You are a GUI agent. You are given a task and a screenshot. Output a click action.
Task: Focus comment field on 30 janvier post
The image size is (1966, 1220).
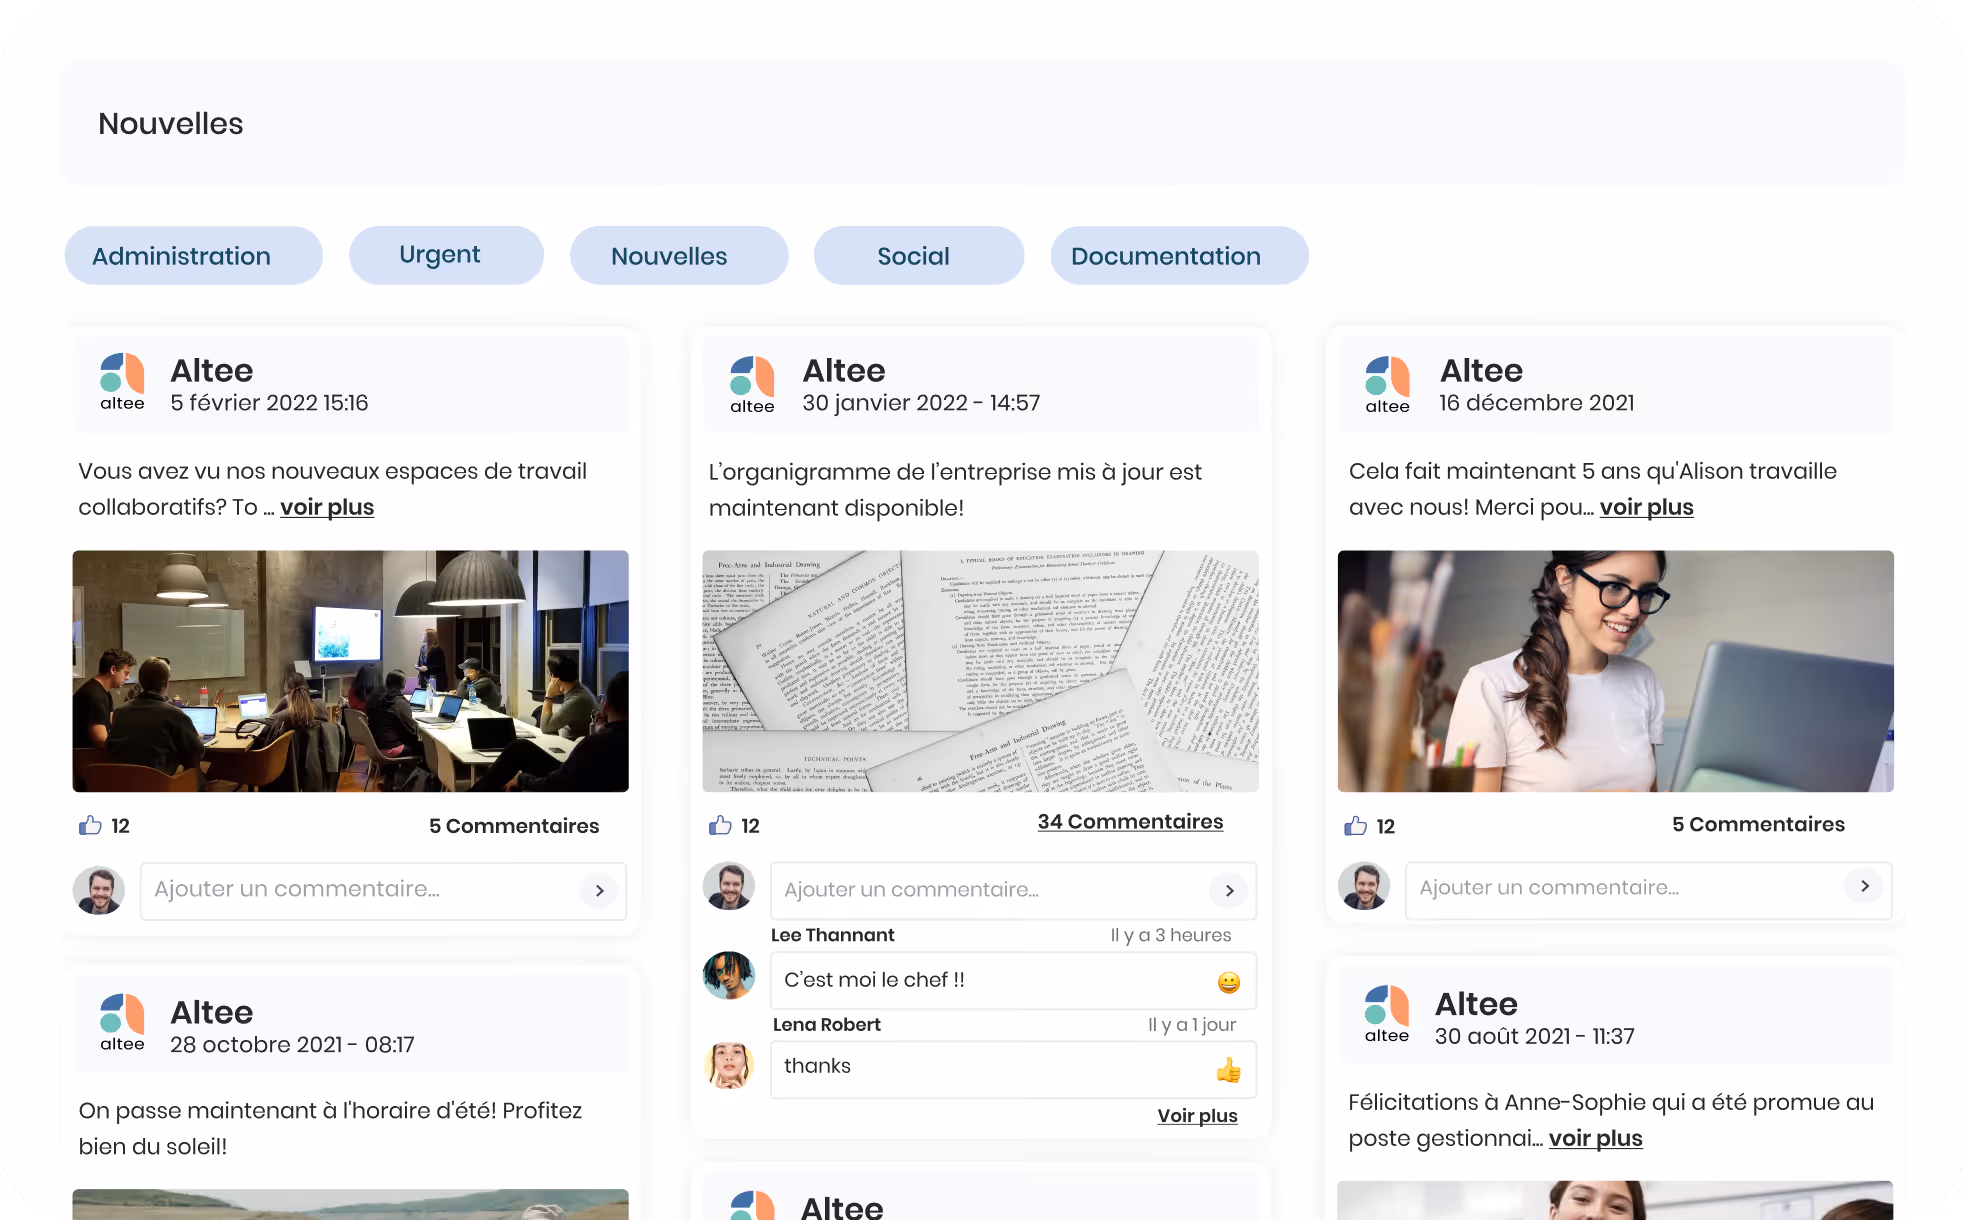tap(1013, 890)
